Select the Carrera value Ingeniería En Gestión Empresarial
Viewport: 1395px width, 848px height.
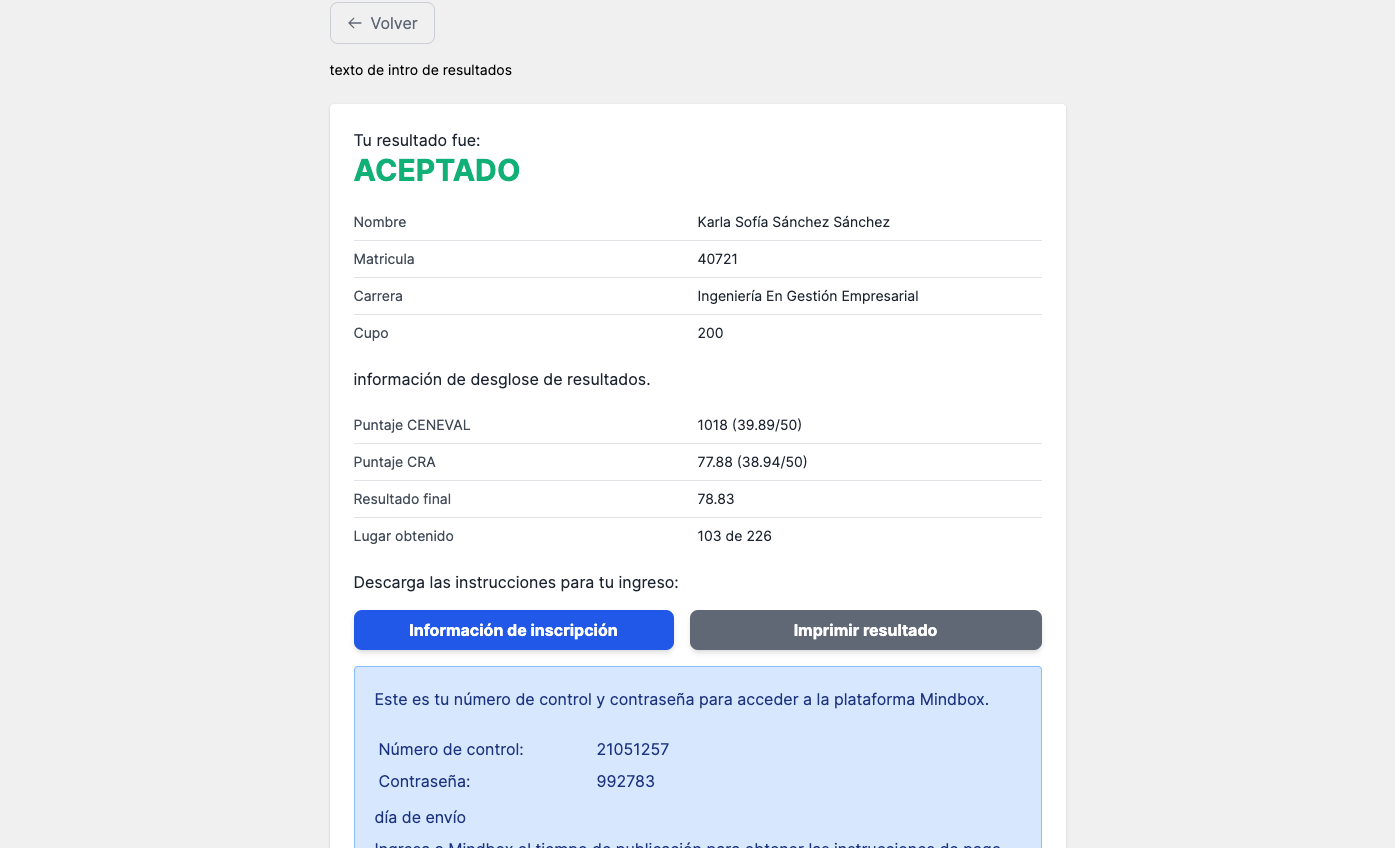[x=808, y=296]
